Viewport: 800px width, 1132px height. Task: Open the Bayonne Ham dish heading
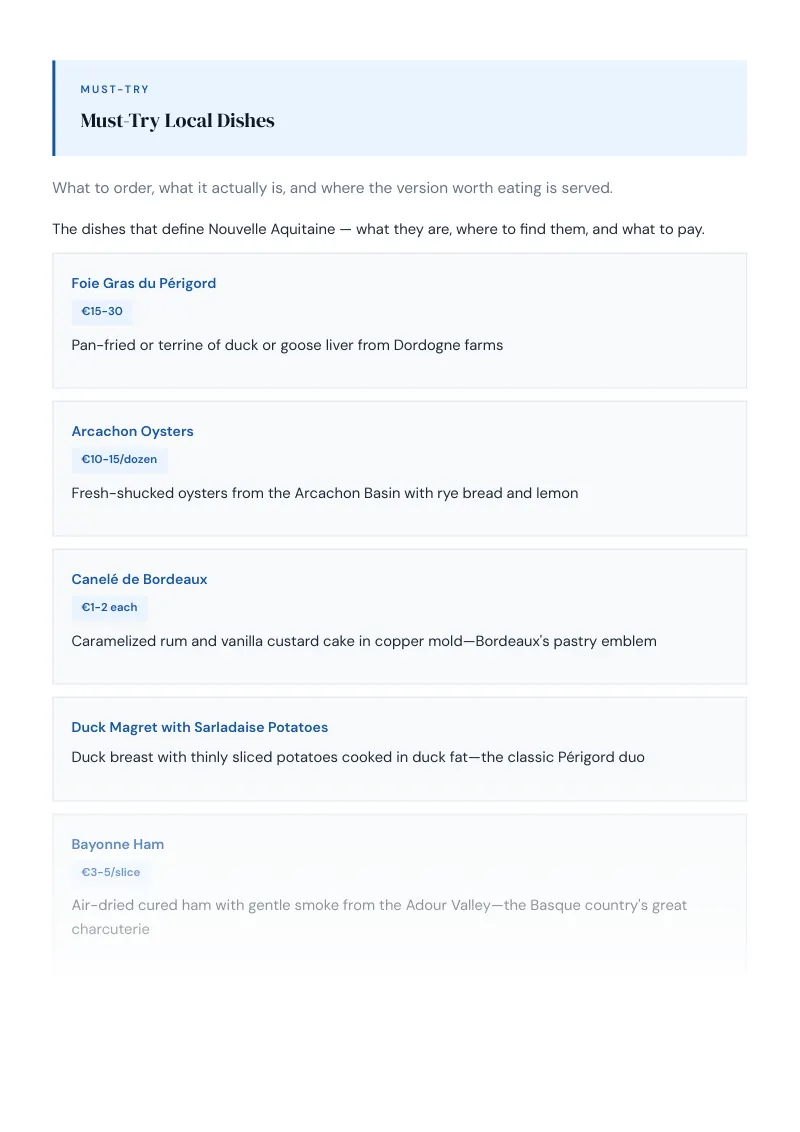118,844
